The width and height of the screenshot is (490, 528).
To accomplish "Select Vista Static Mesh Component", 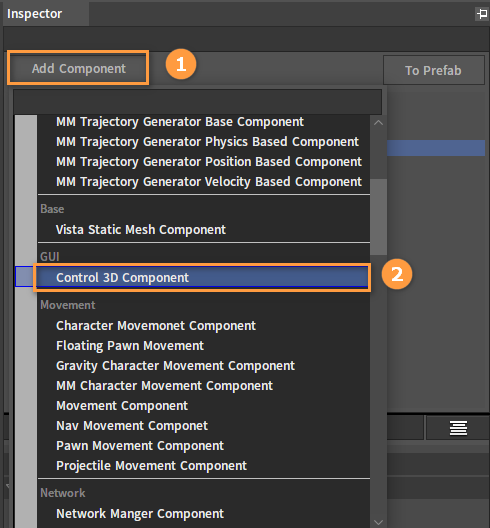I will (x=141, y=230).
